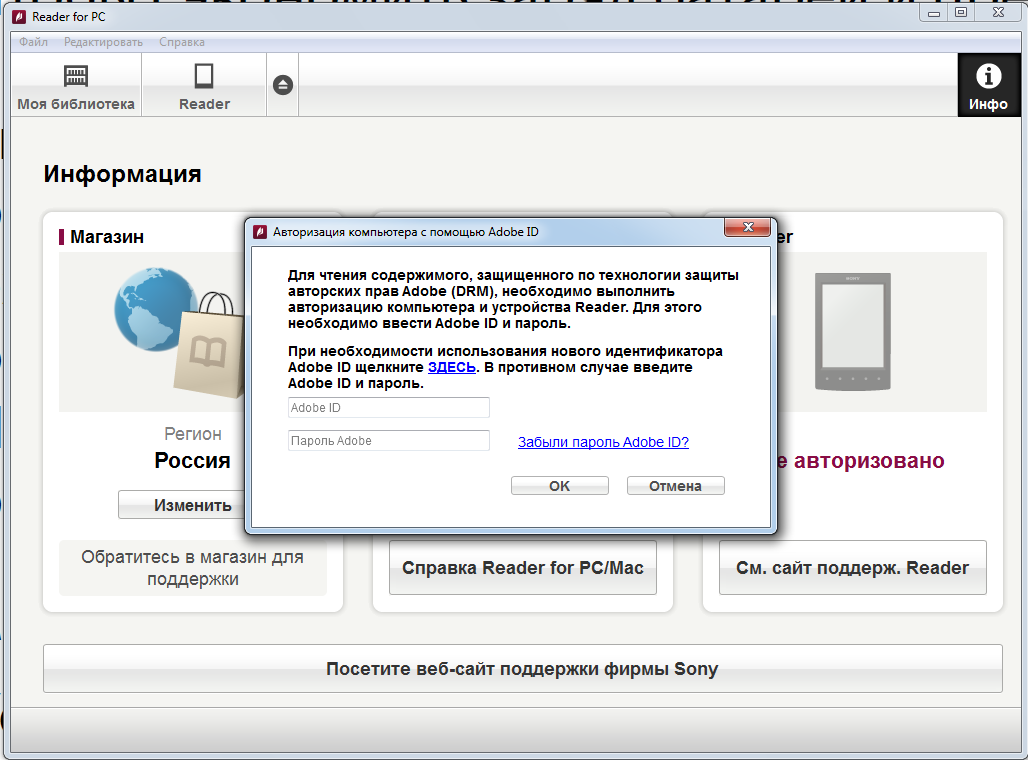The height and width of the screenshot is (760, 1028).
Task: Open См. сайт поддерж. Reader button
Action: [852, 568]
